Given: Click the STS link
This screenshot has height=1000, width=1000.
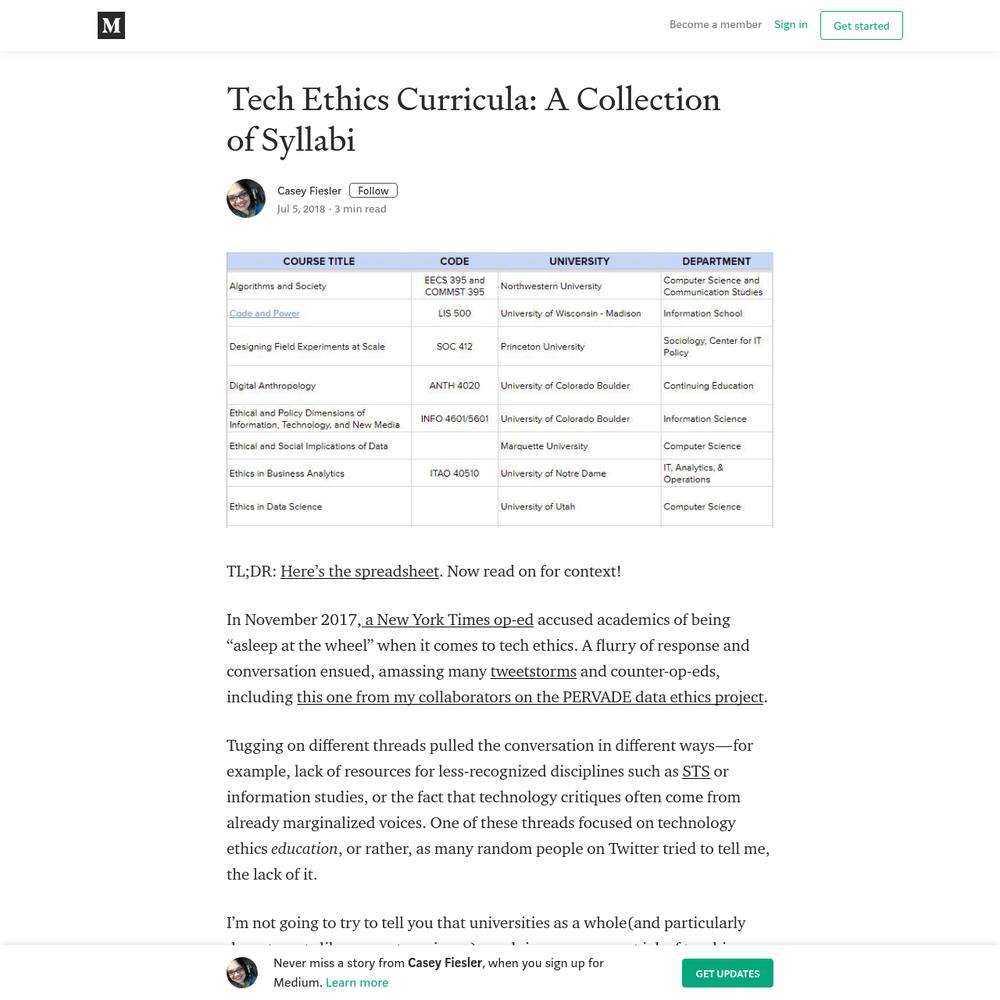Looking at the screenshot, I should pyautogui.click(x=696, y=771).
